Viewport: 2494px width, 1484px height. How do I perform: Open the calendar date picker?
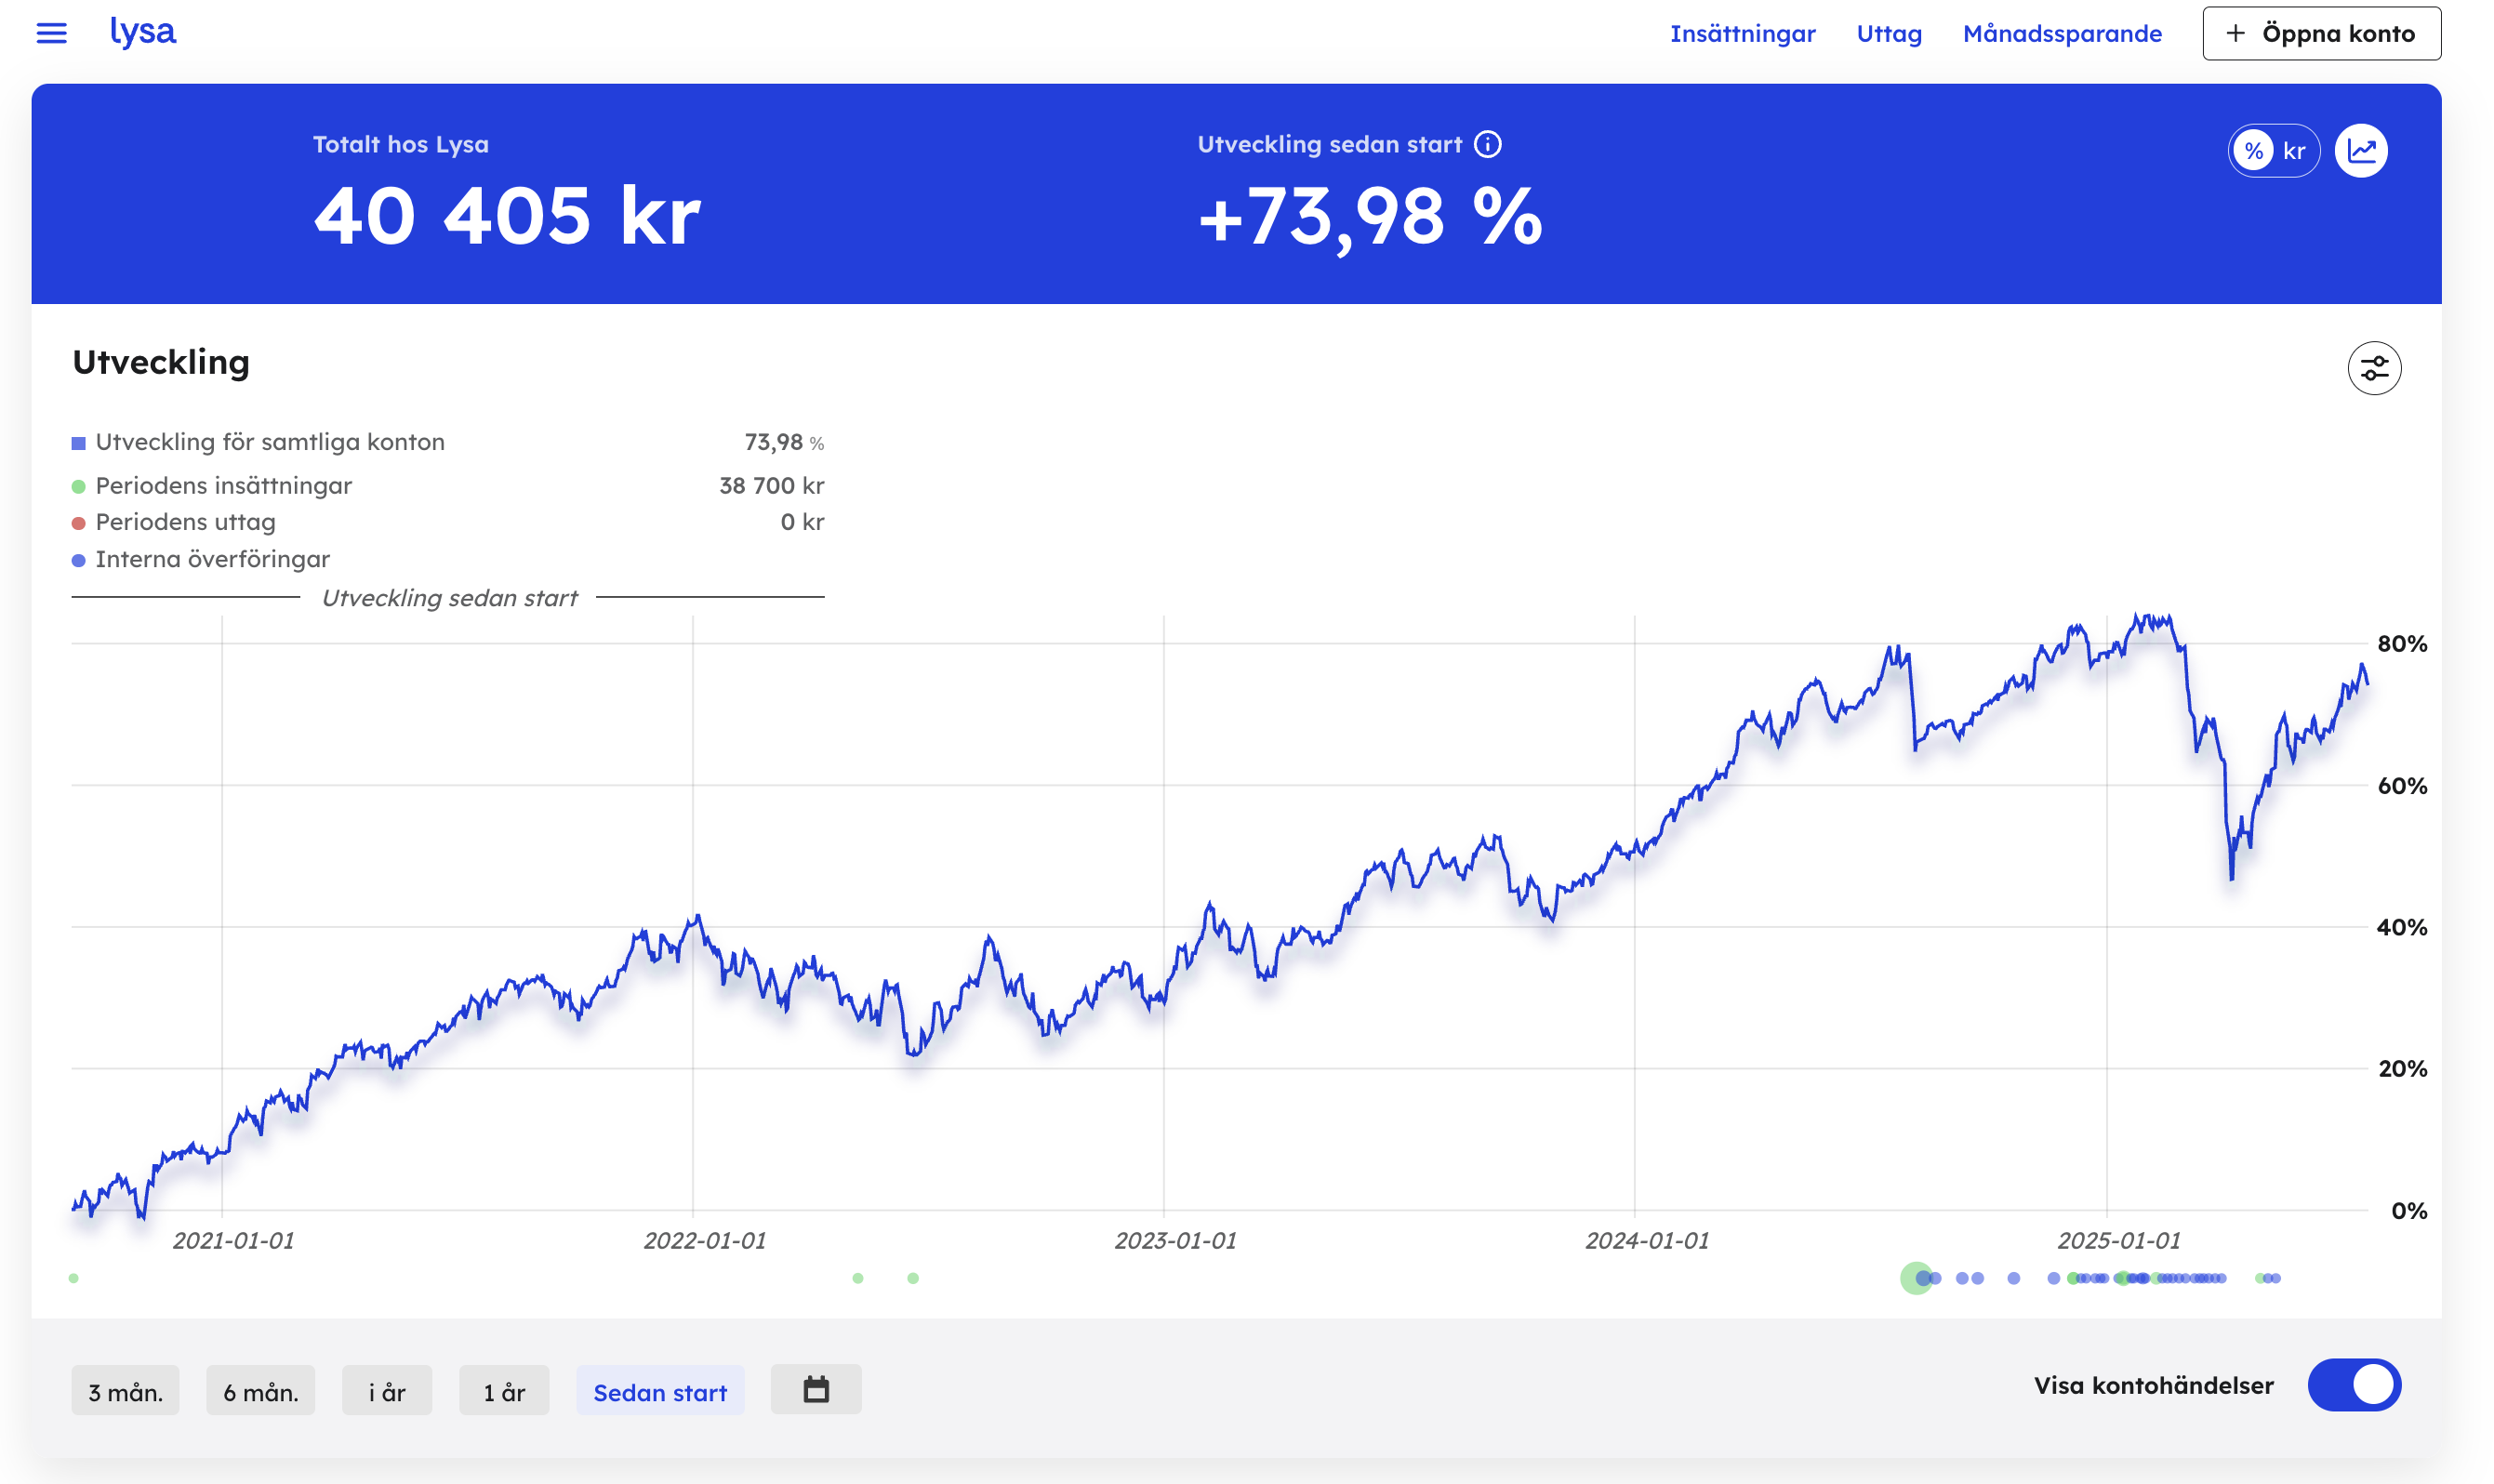[x=816, y=1389]
